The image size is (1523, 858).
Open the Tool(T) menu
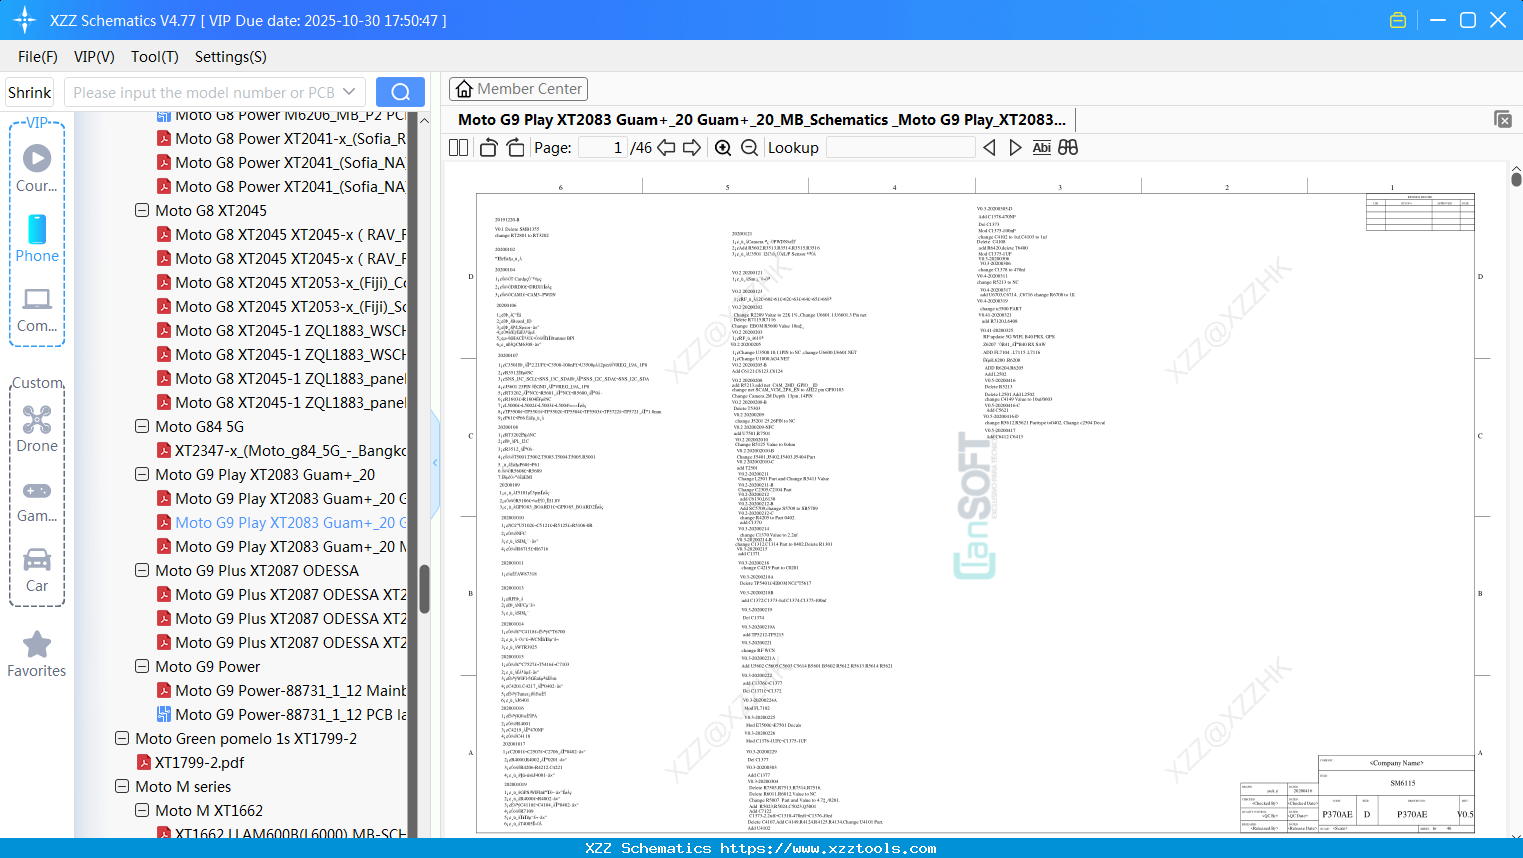155,57
